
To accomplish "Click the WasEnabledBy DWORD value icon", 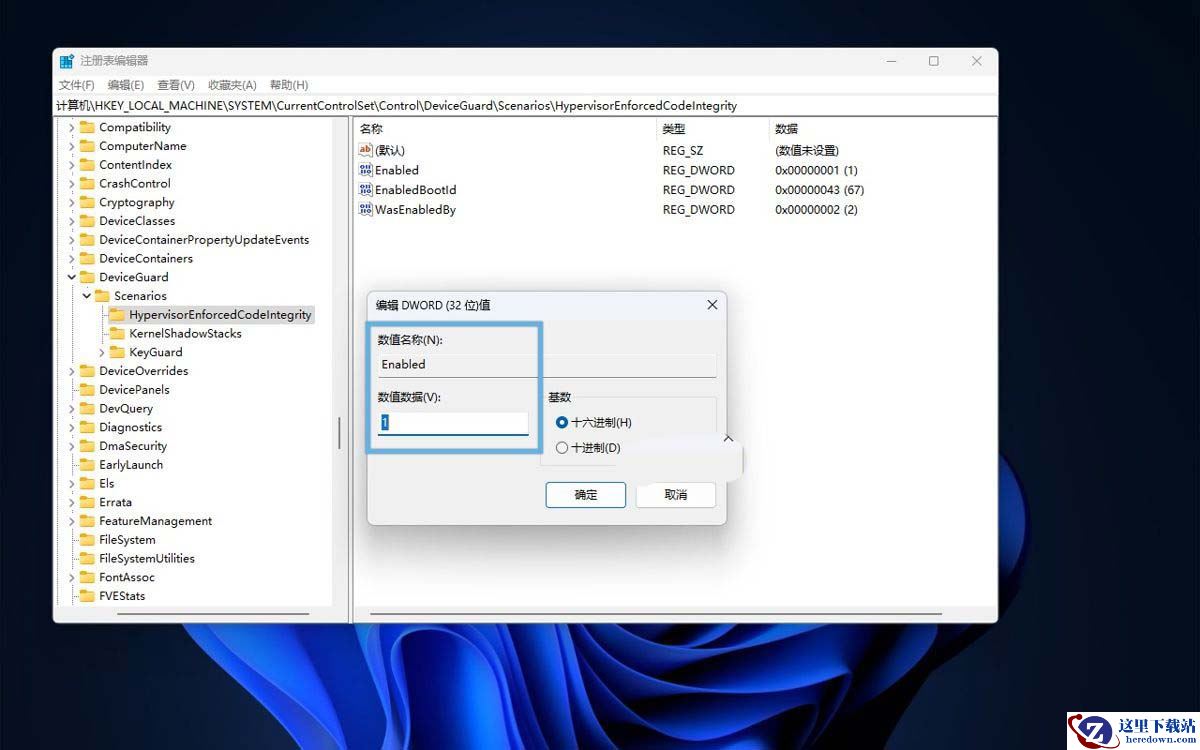I will point(365,210).
